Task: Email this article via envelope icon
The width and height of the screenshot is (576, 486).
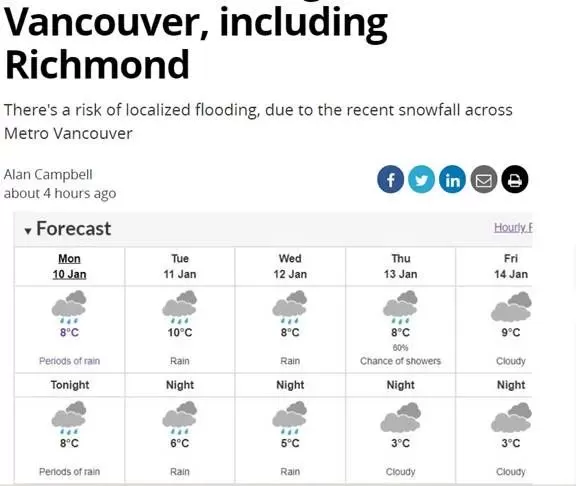Action: 483,179
